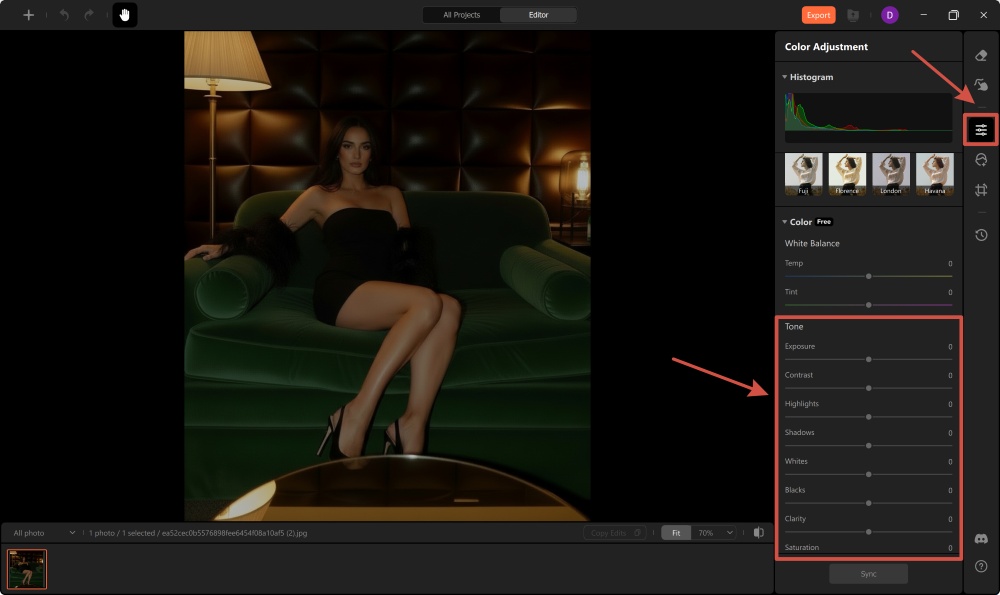Enable the Fit view mode
Image resolution: width=1000 pixels, height=595 pixels.
[675, 532]
